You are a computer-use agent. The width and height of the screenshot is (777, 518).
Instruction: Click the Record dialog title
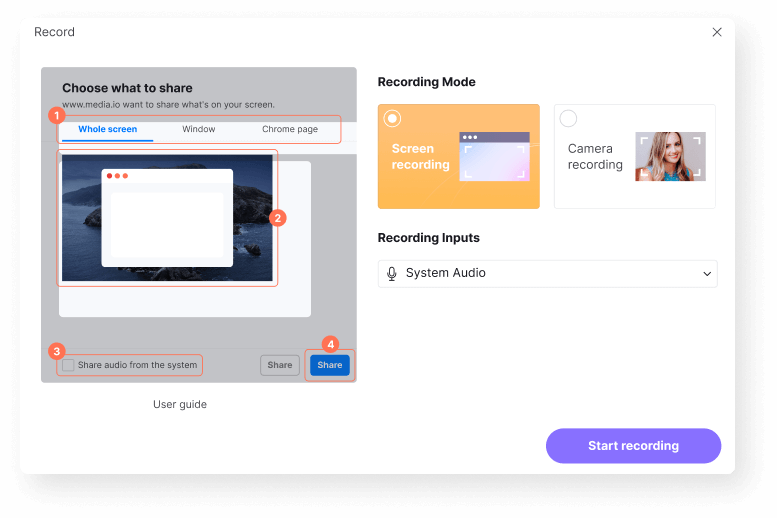[x=55, y=32]
